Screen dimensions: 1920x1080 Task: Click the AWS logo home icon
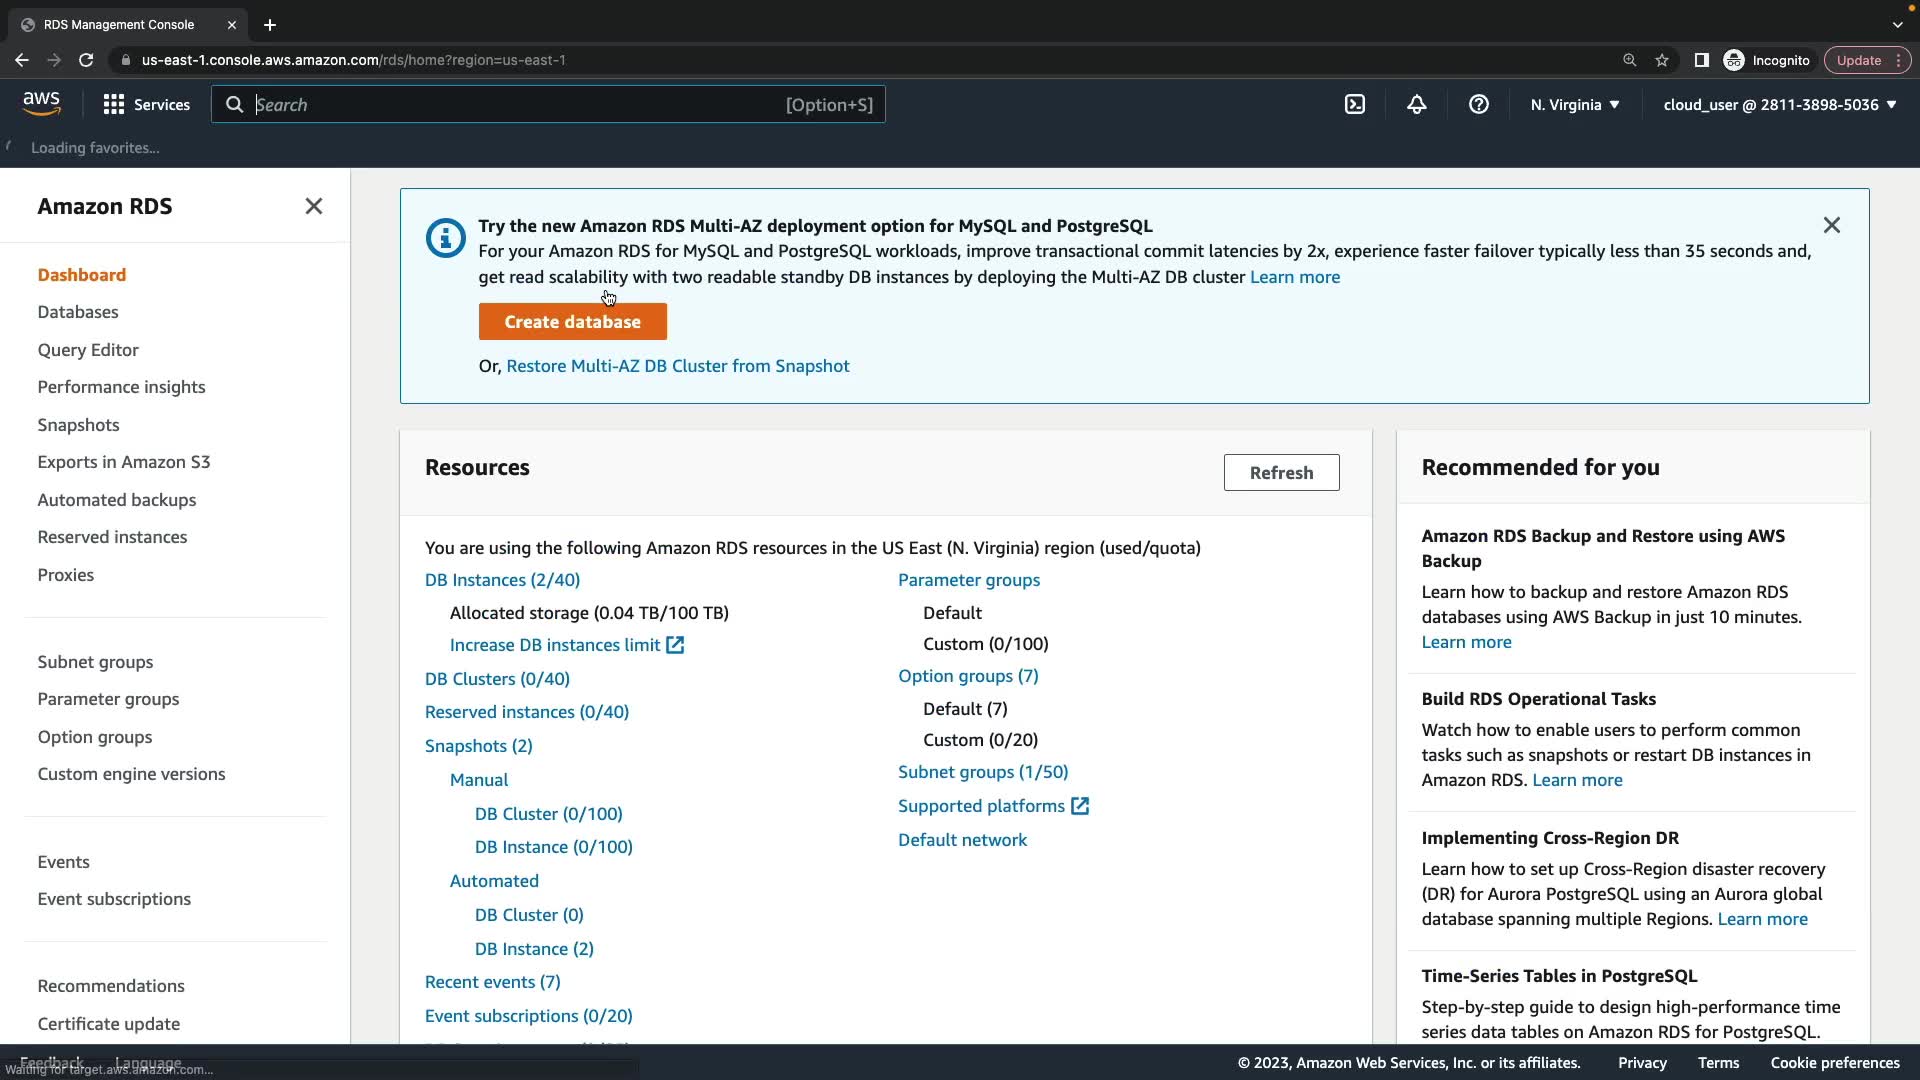[x=42, y=104]
